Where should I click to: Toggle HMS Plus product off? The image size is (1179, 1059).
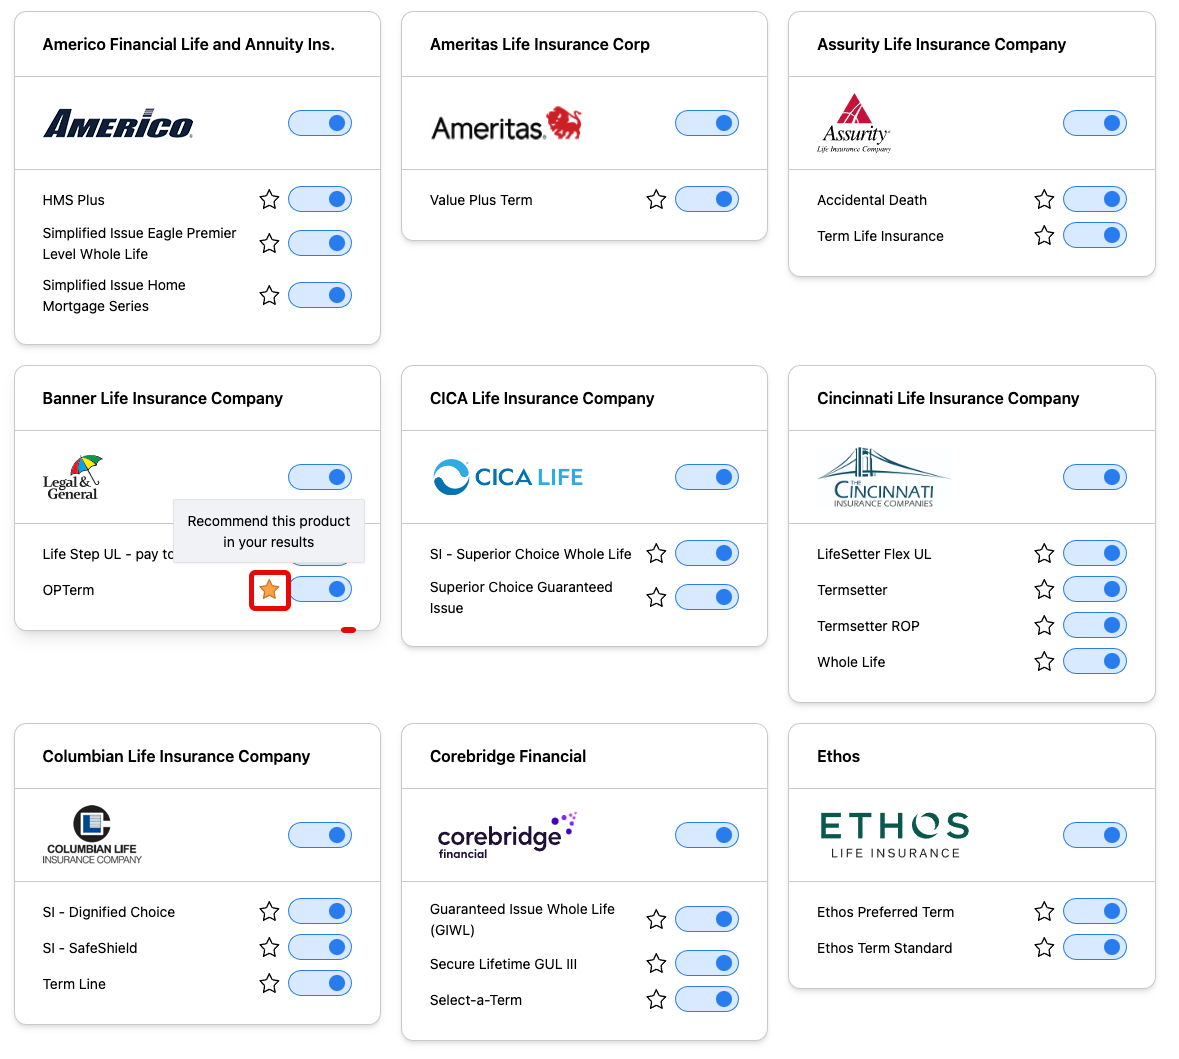point(320,199)
